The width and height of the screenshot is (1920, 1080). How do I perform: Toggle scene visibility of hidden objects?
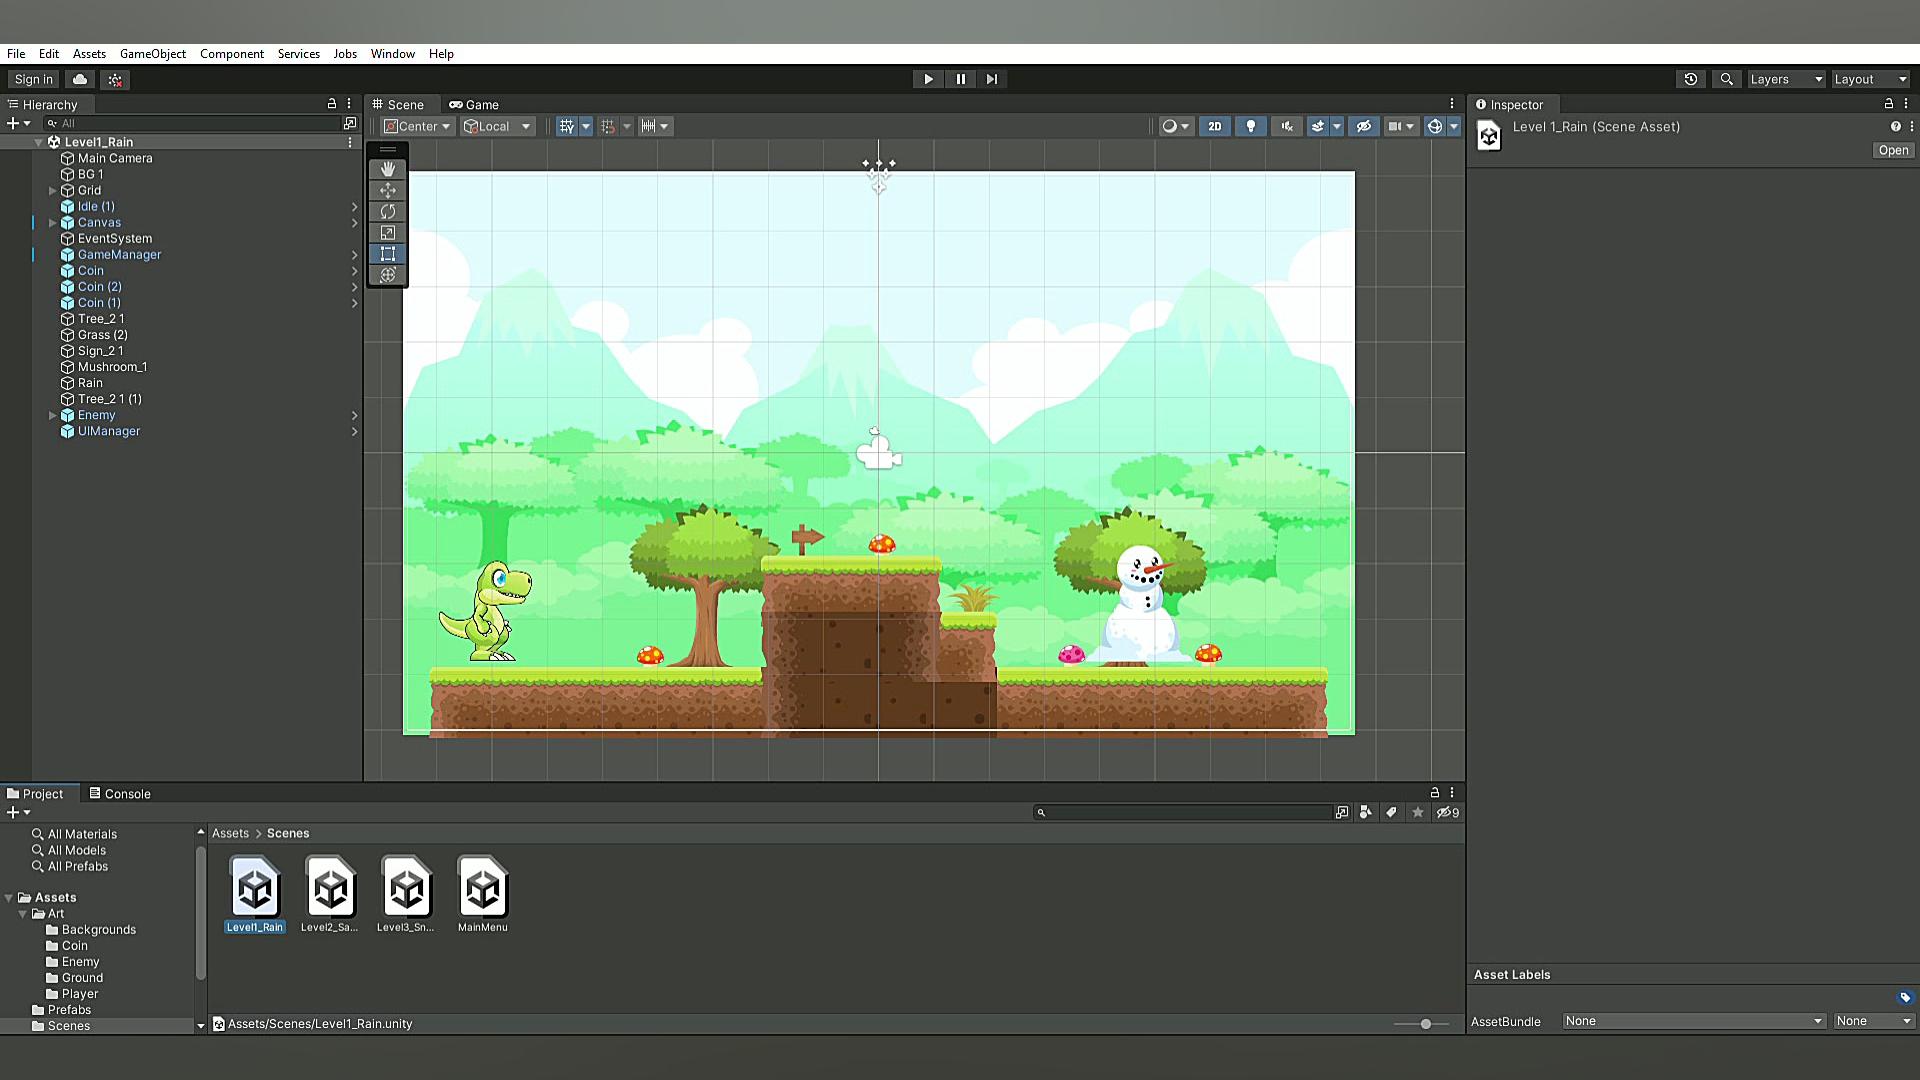click(1363, 126)
